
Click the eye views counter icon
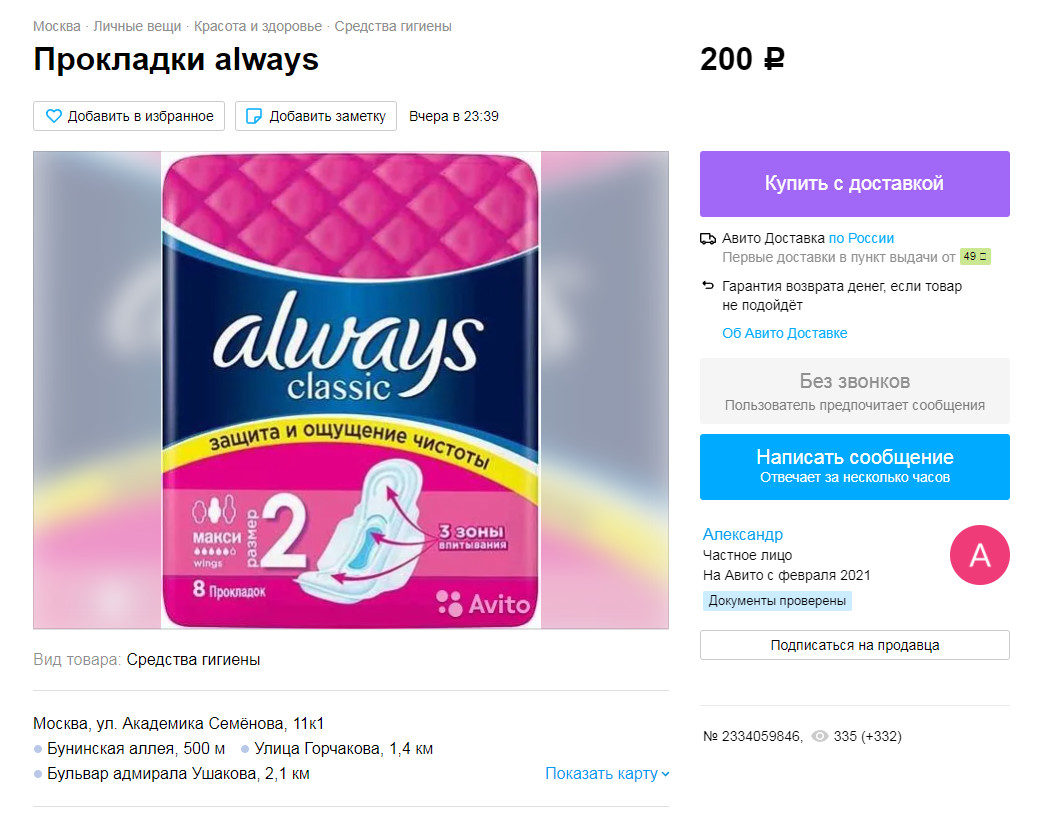coord(819,736)
